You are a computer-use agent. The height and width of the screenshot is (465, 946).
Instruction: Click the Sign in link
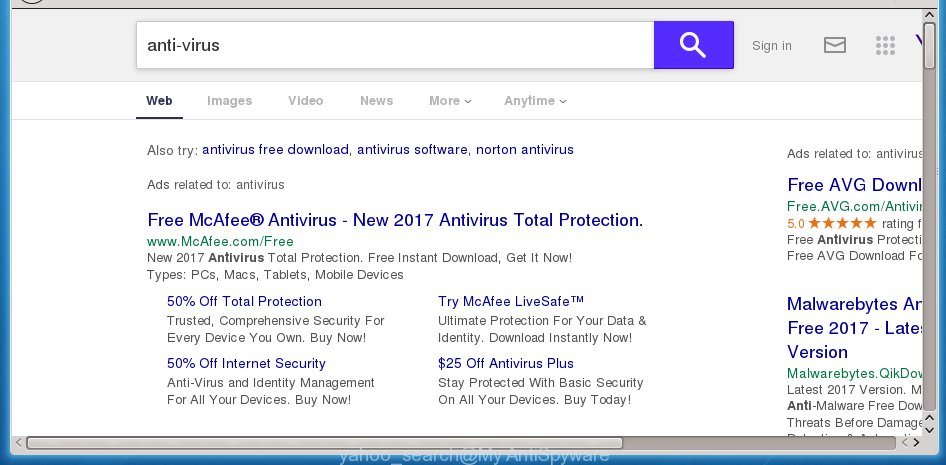(772, 46)
